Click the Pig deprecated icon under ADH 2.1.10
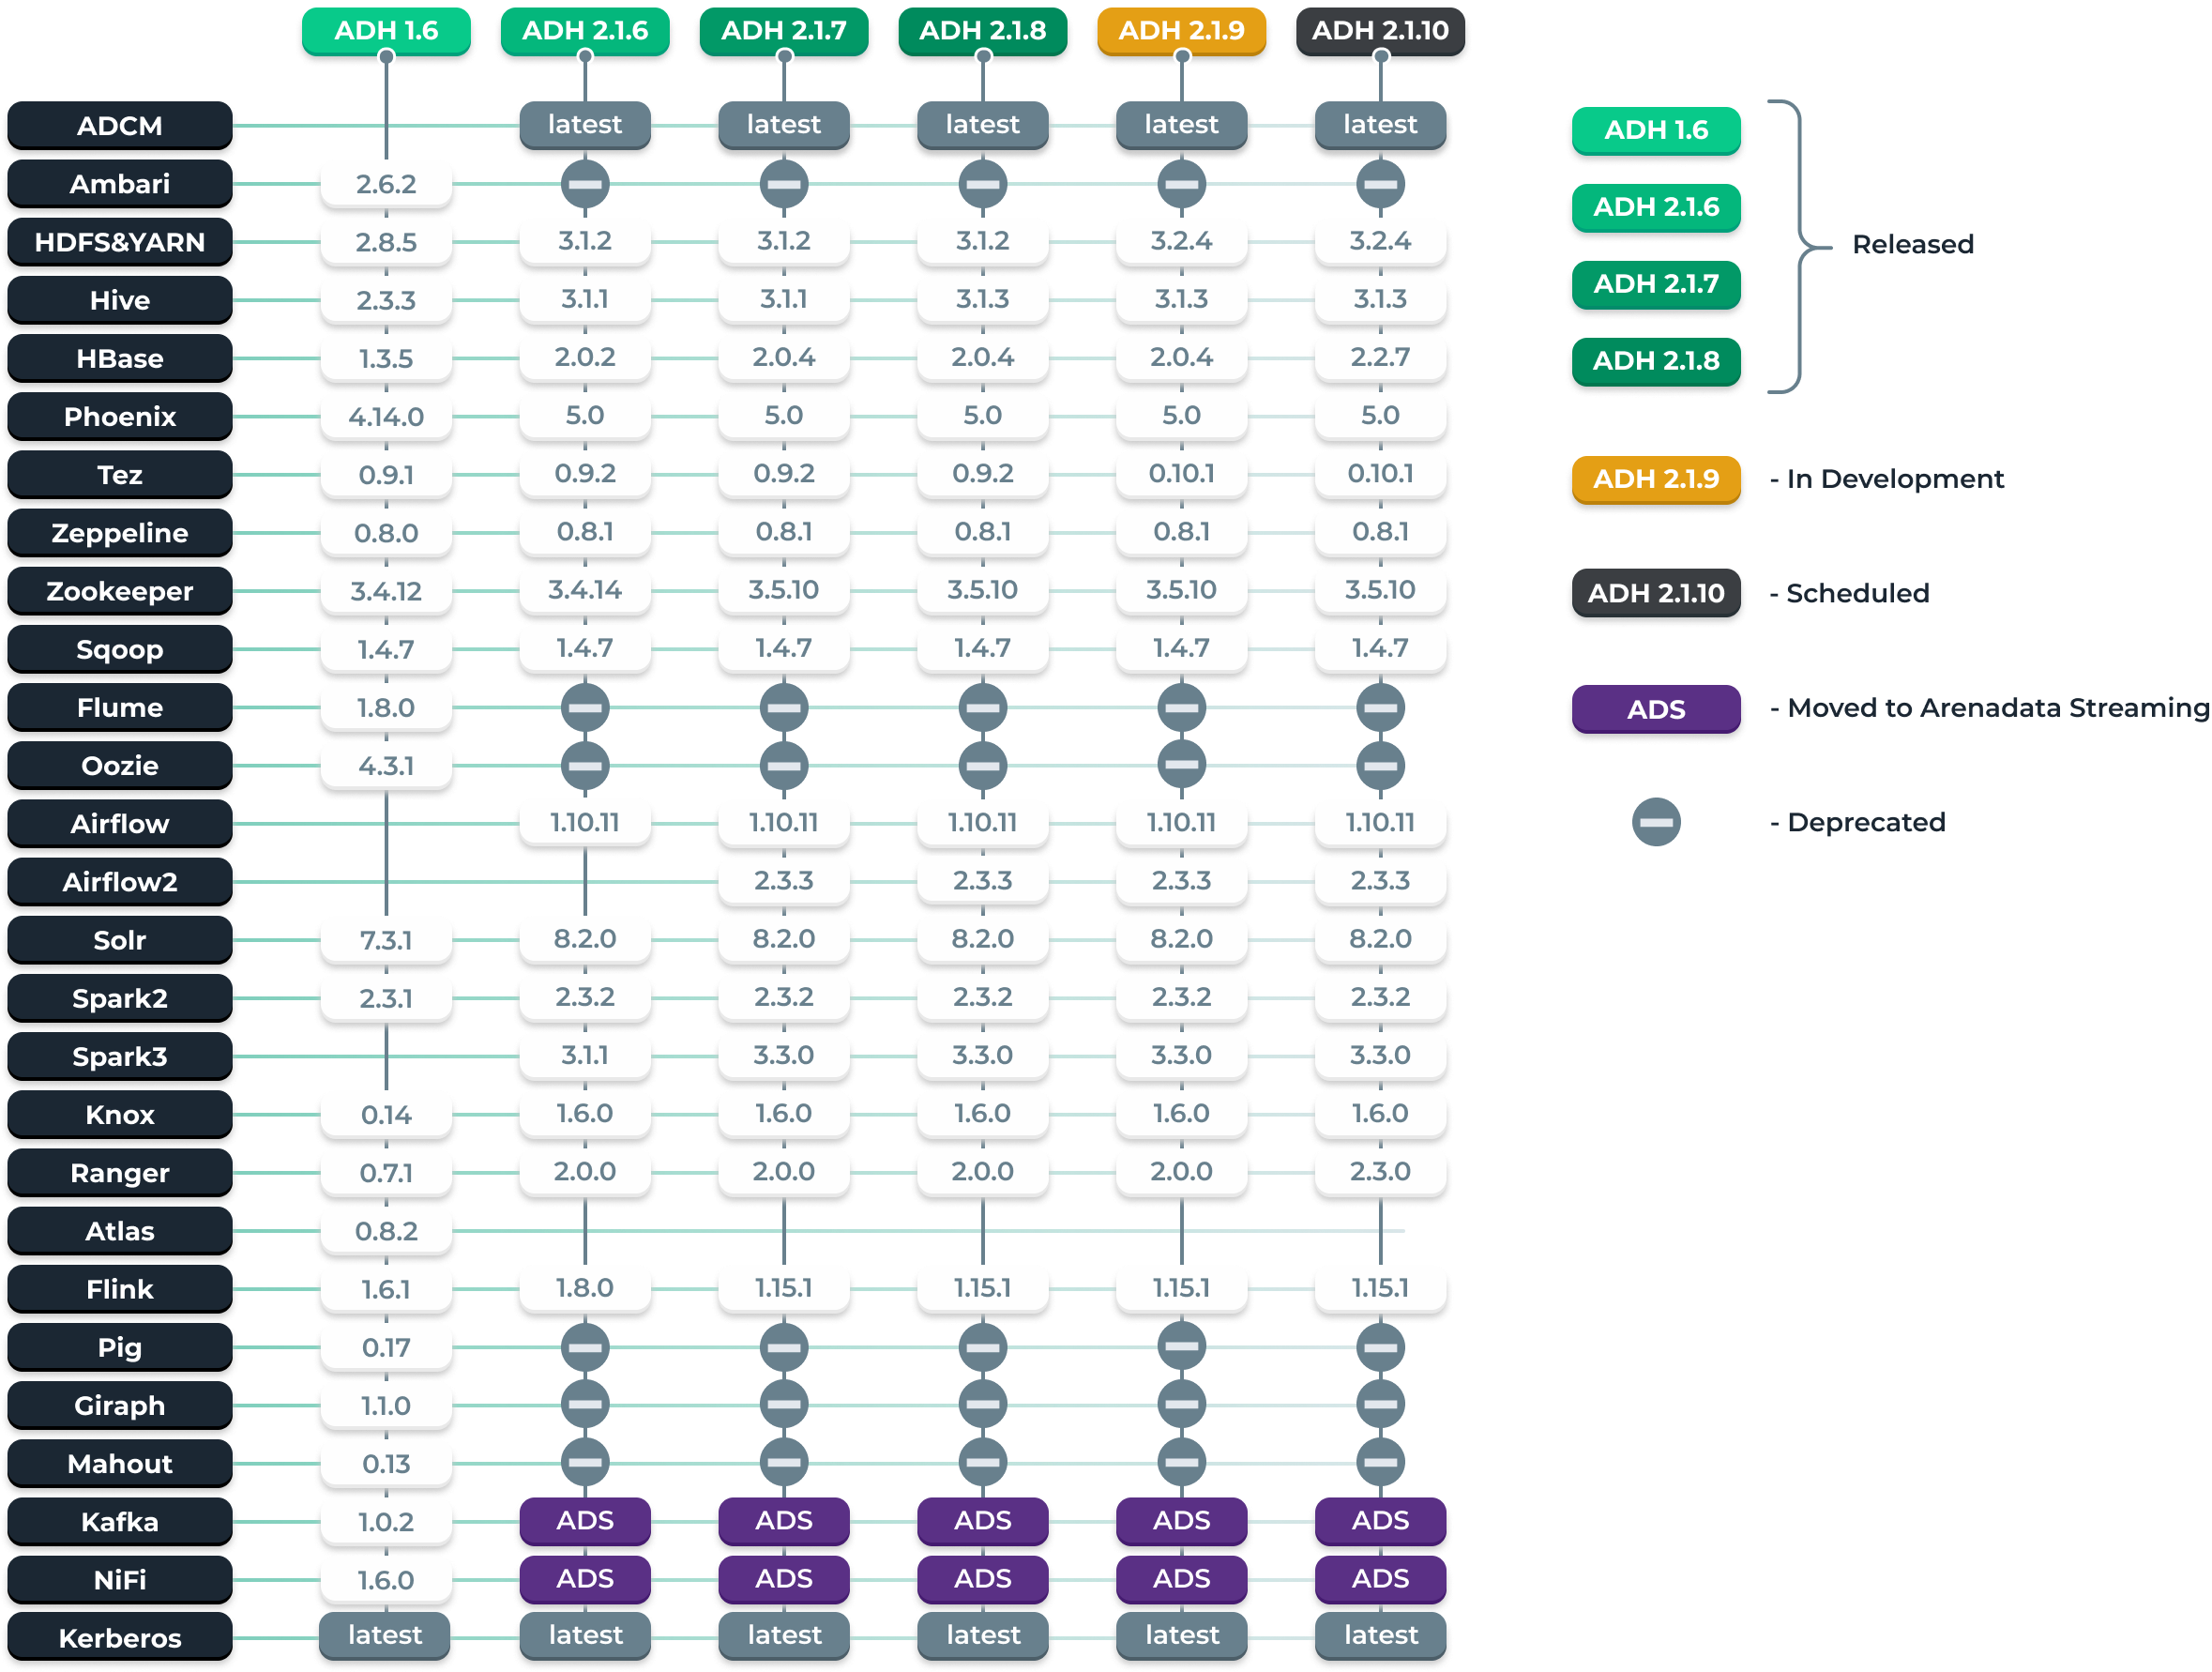2212x1672 pixels. [1380, 1346]
